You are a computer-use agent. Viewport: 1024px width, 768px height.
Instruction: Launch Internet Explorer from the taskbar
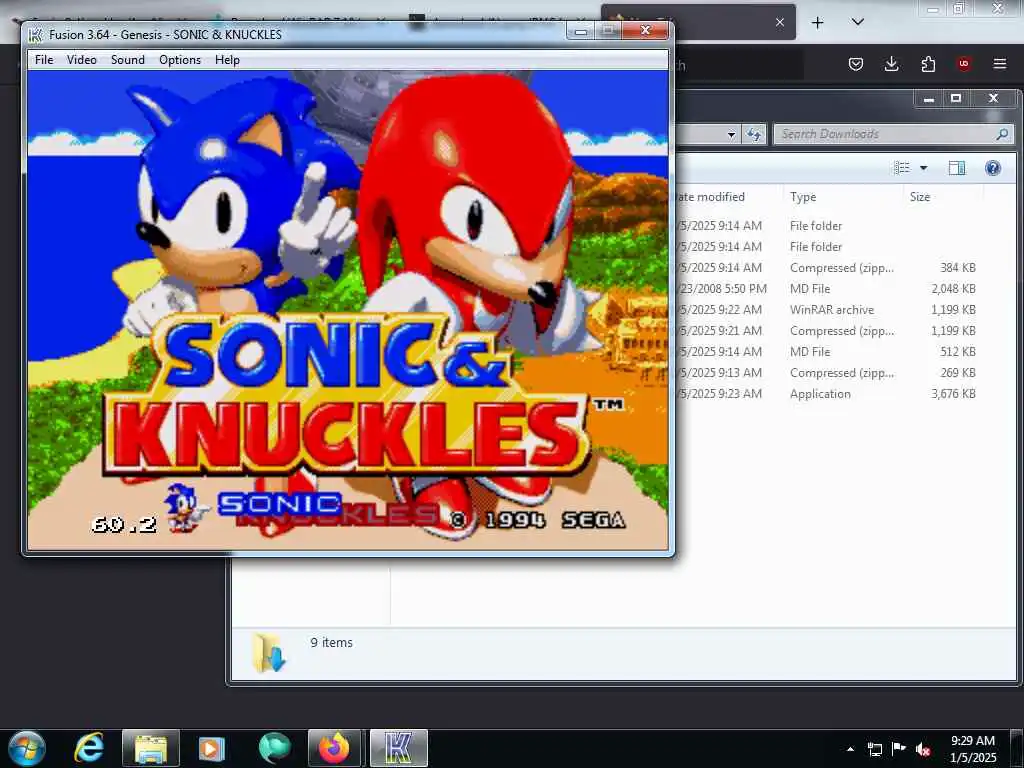tap(89, 748)
